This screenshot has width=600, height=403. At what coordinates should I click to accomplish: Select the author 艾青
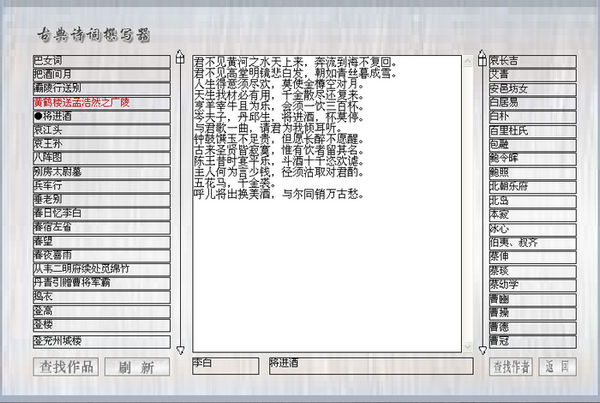click(x=533, y=75)
